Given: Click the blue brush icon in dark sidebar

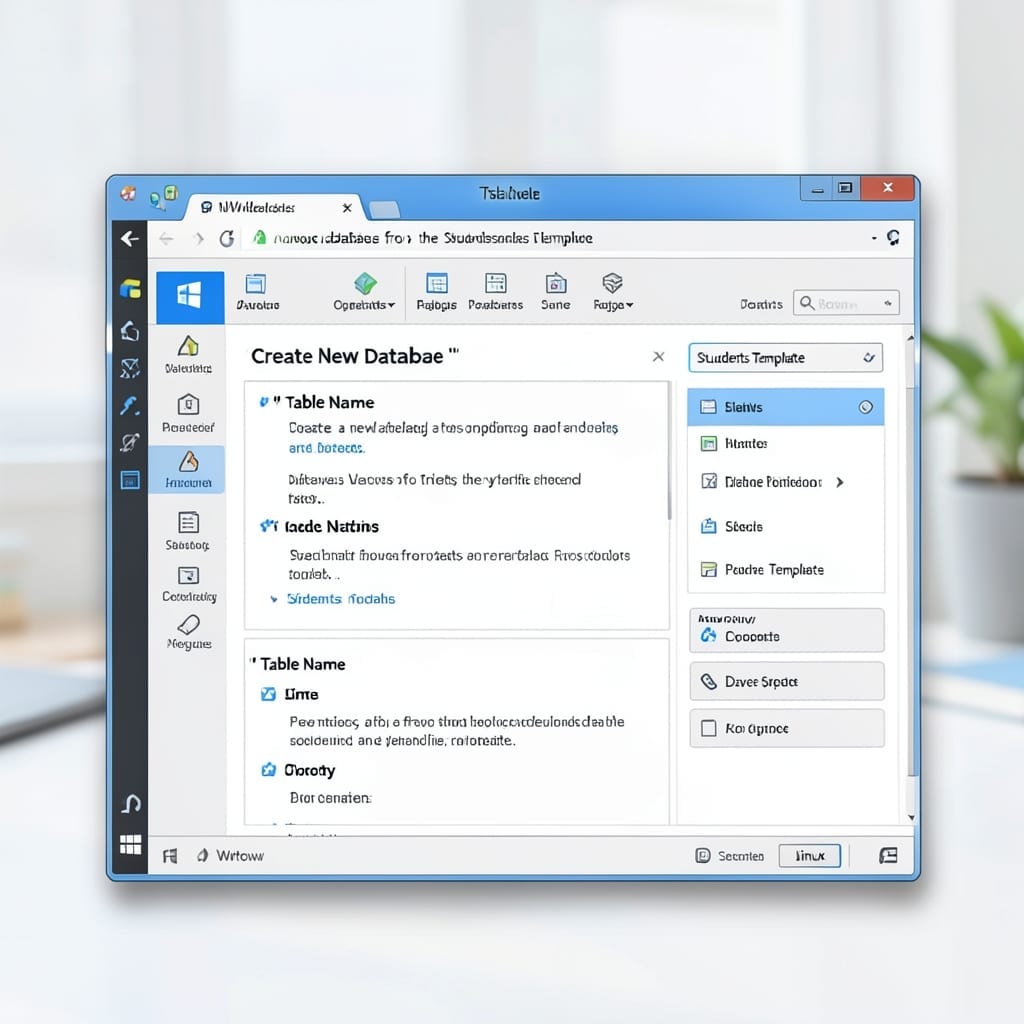Looking at the screenshot, I should point(130,406).
